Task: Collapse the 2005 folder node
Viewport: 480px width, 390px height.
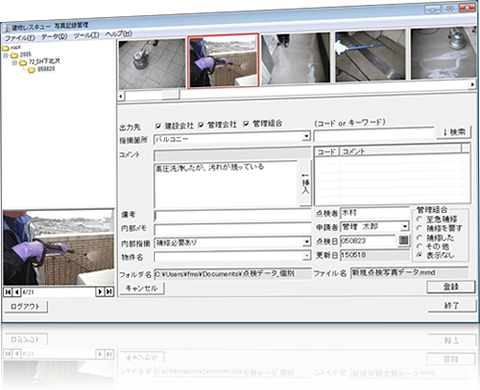Action: (x=6, y=55)
